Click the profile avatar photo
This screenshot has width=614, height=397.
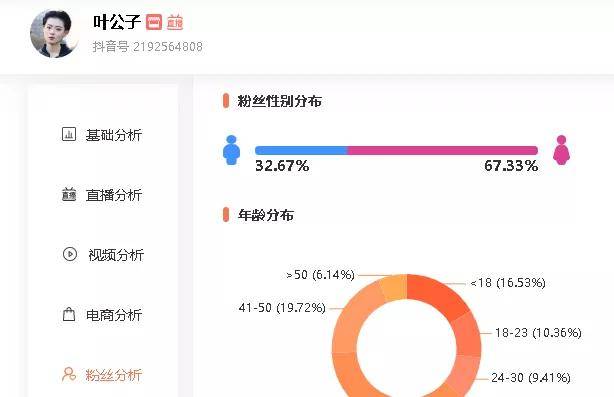54,34
